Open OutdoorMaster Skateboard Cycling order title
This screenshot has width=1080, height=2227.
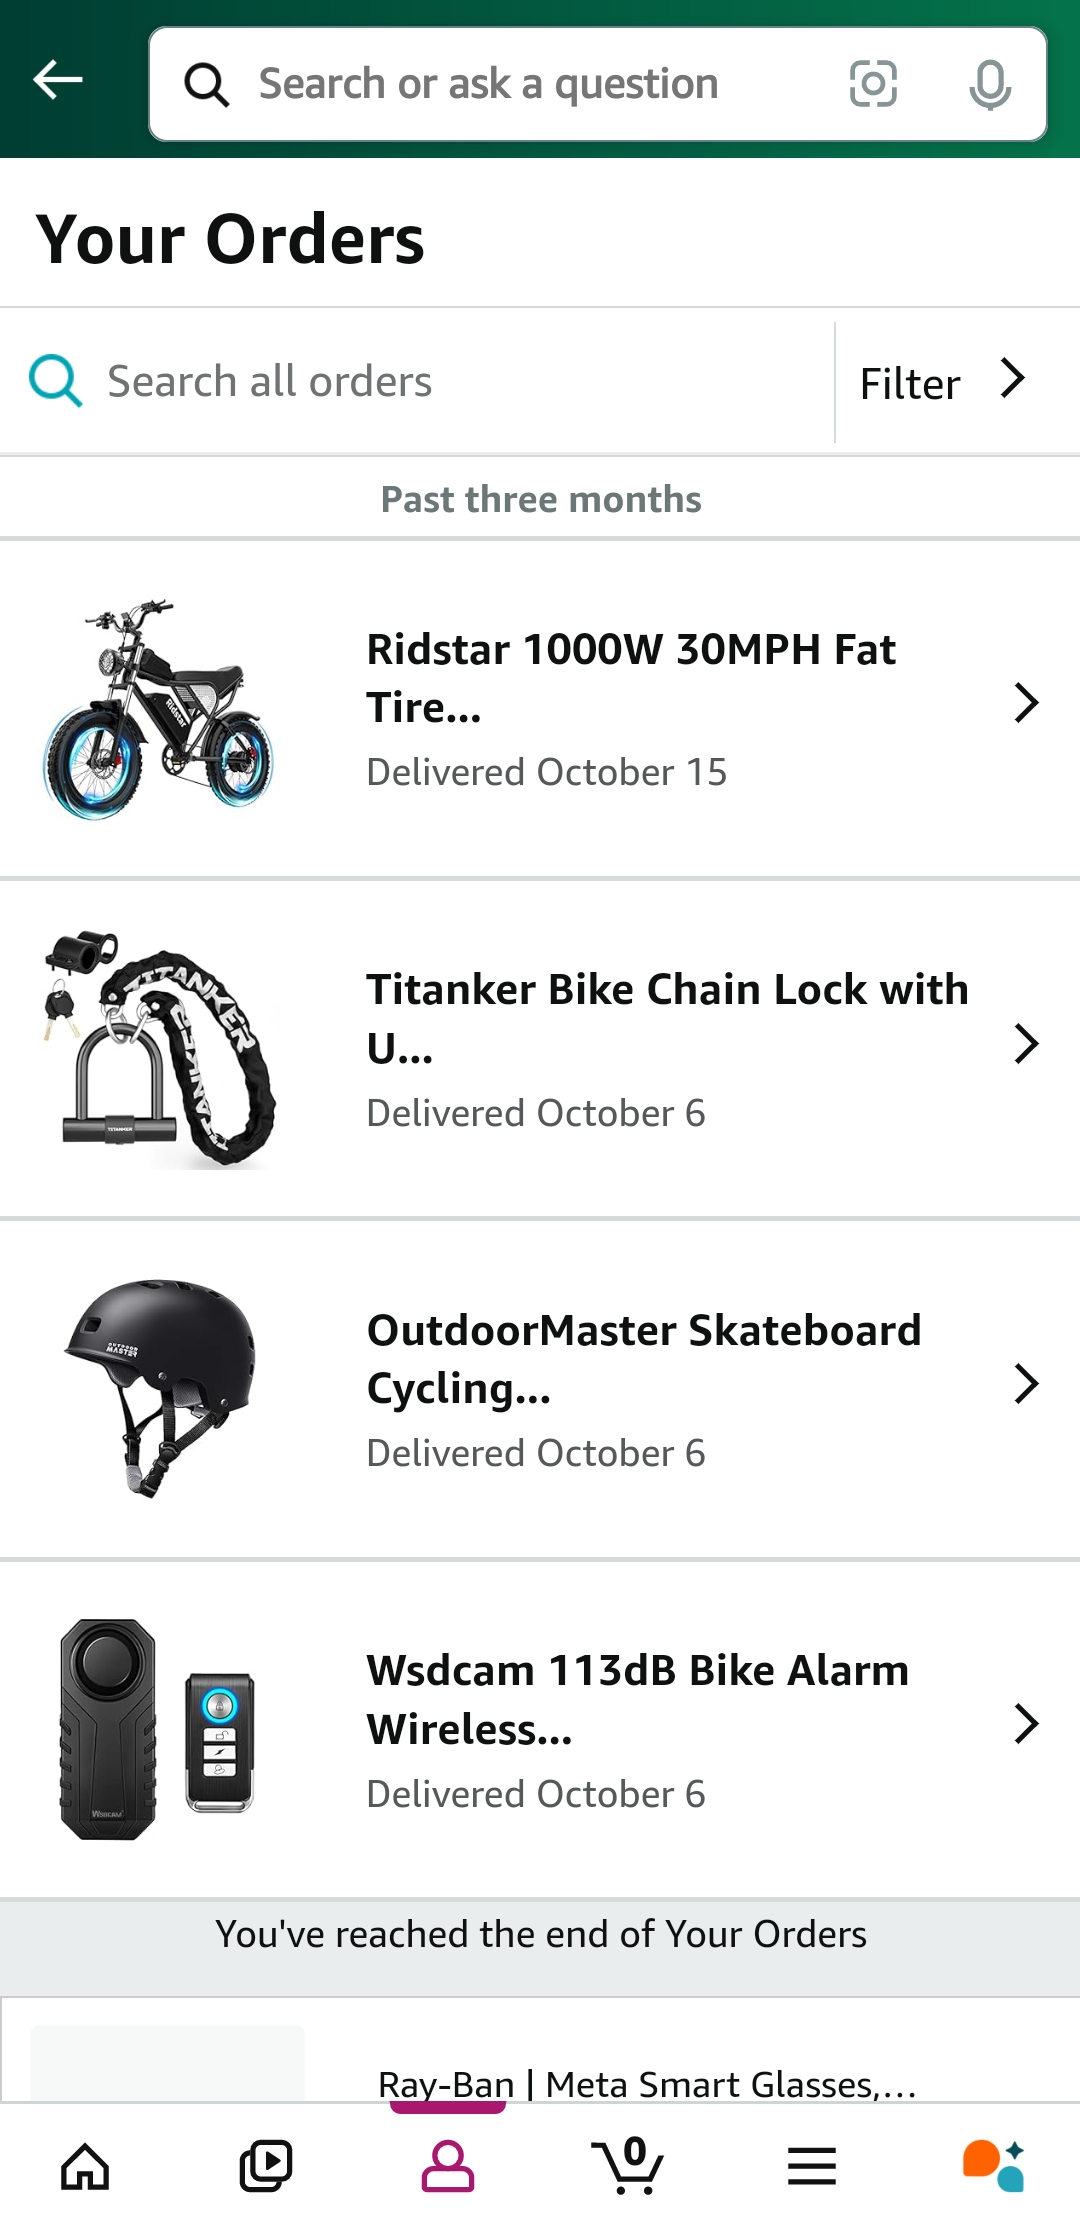click(644, 1358)
